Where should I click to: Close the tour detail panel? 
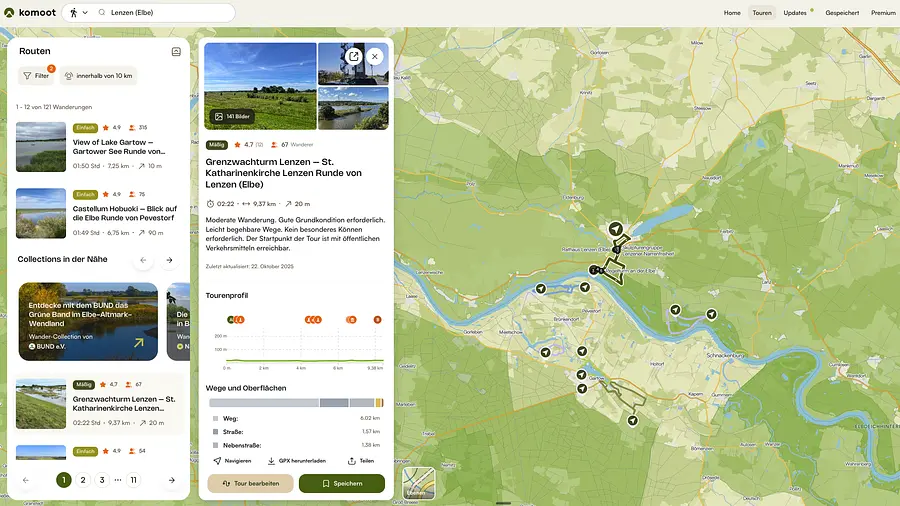click(375, 57)
